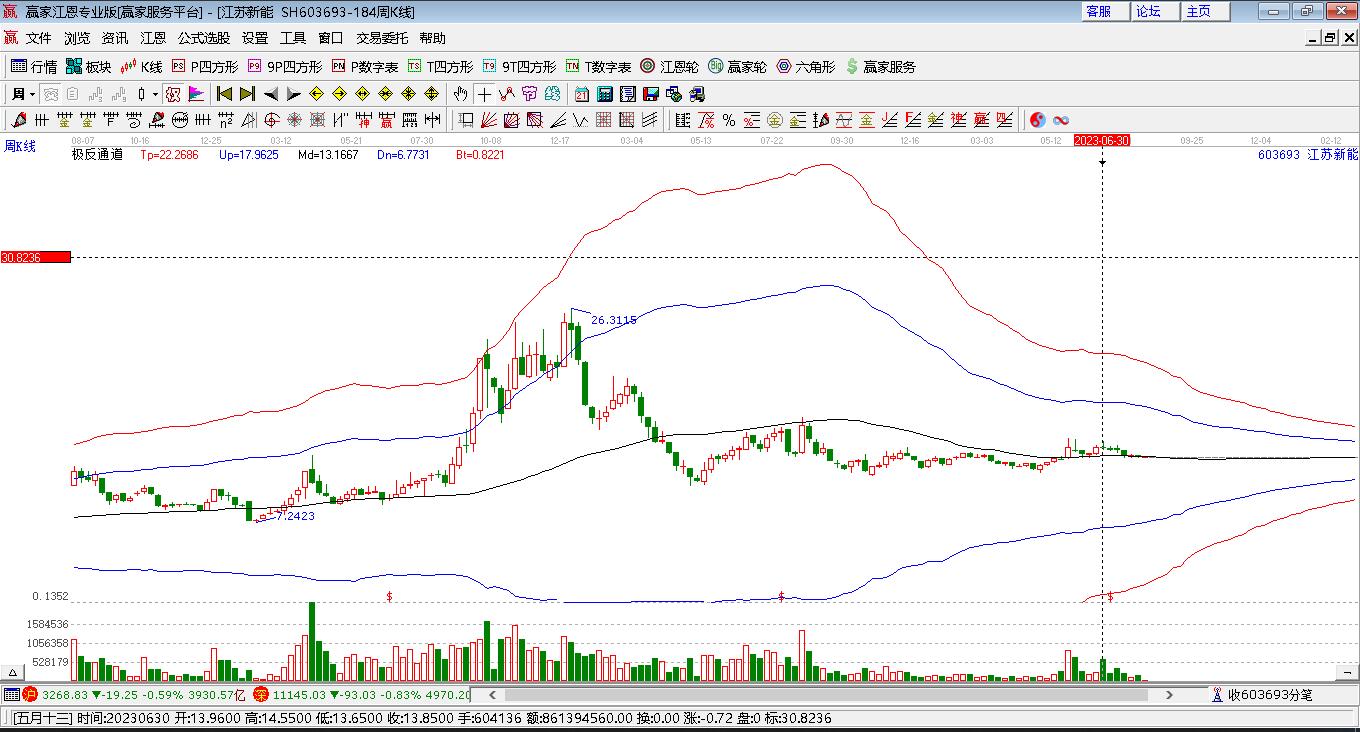1360x732 pixels.
Task: Open the 板块 sector view
Action: [89, 67]
